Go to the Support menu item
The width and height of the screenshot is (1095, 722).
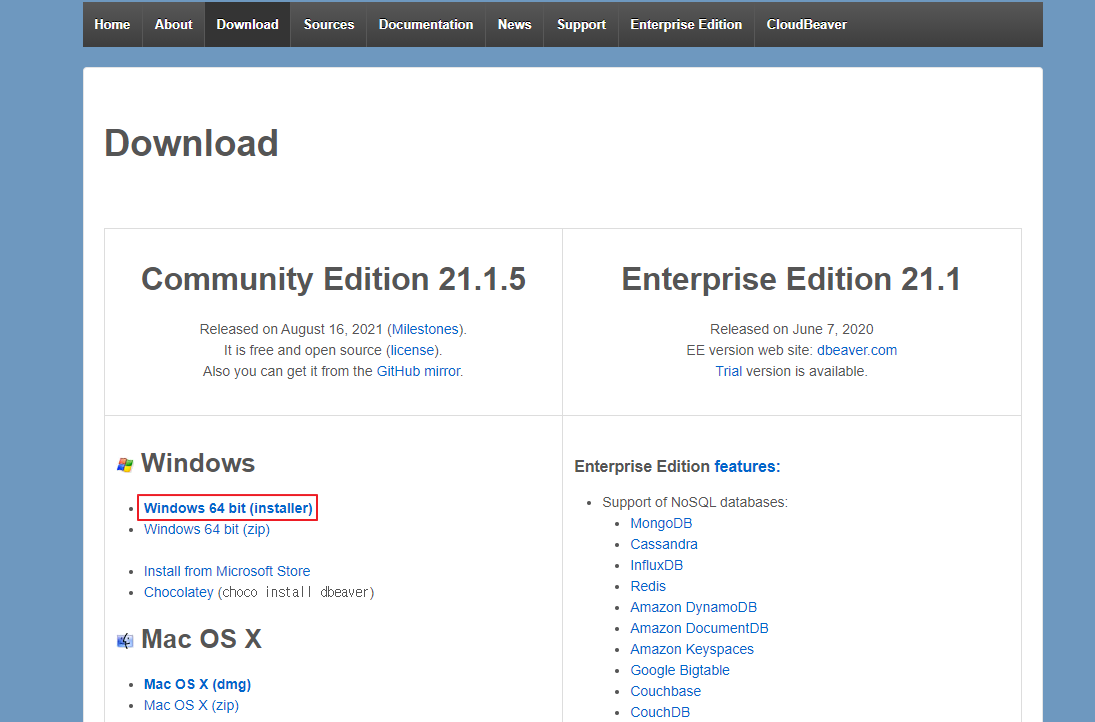[x=581, y=24]
